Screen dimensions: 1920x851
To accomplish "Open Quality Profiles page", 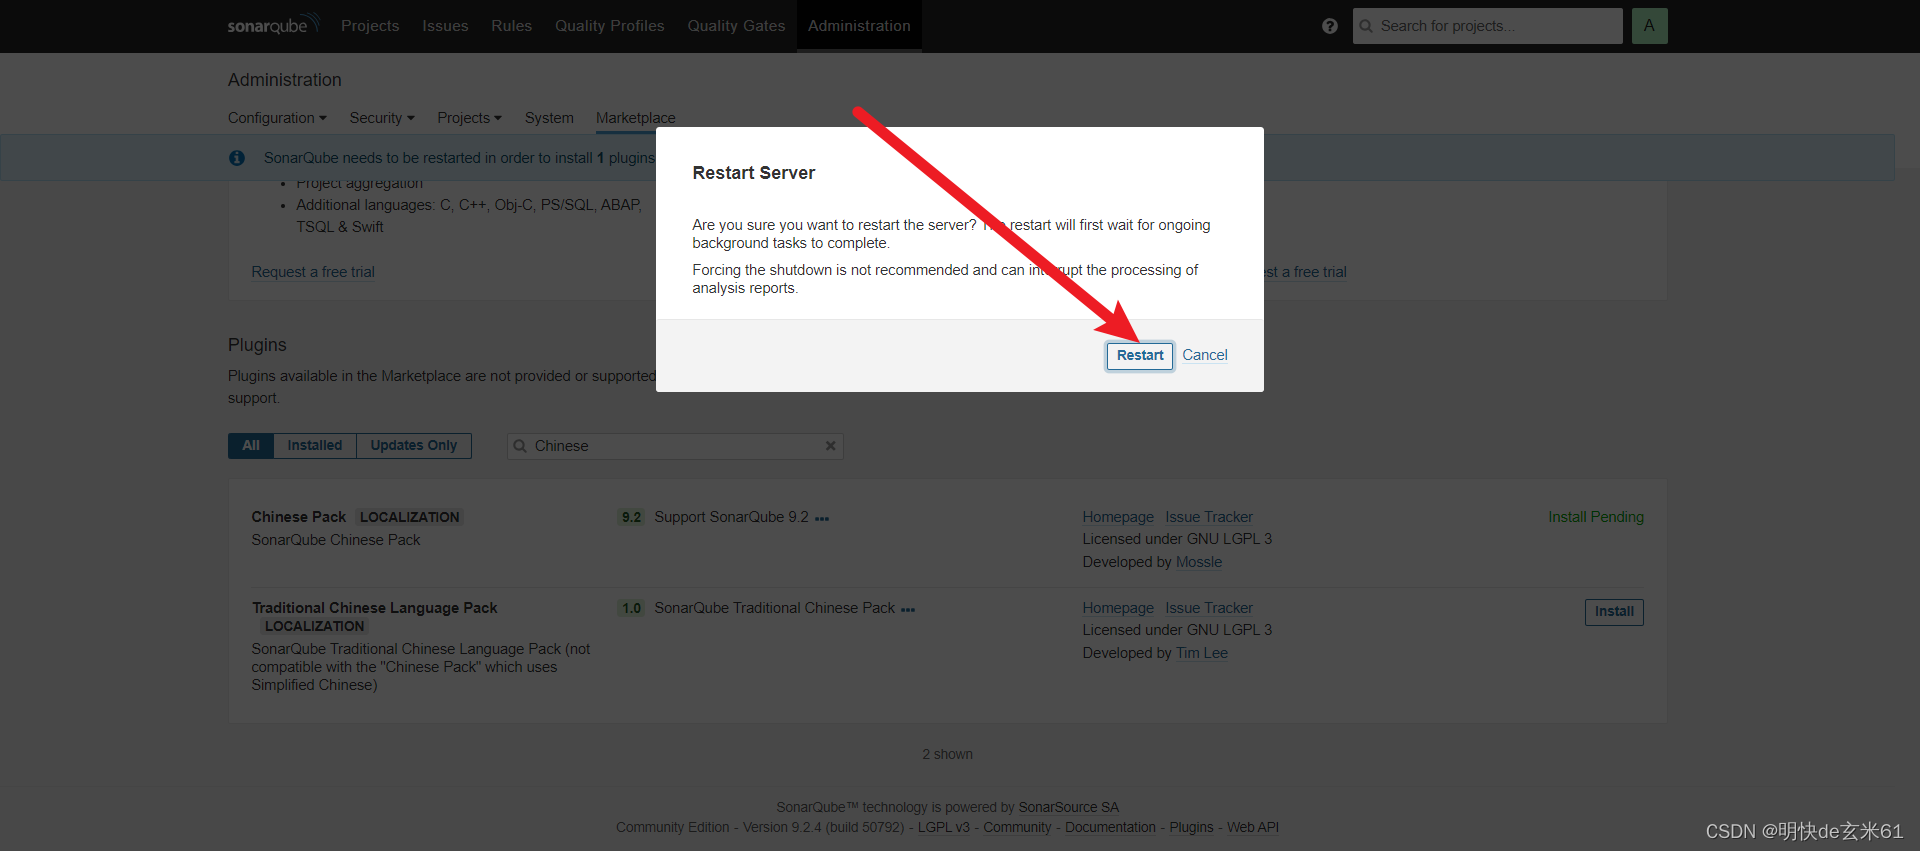I will [609, 26].
